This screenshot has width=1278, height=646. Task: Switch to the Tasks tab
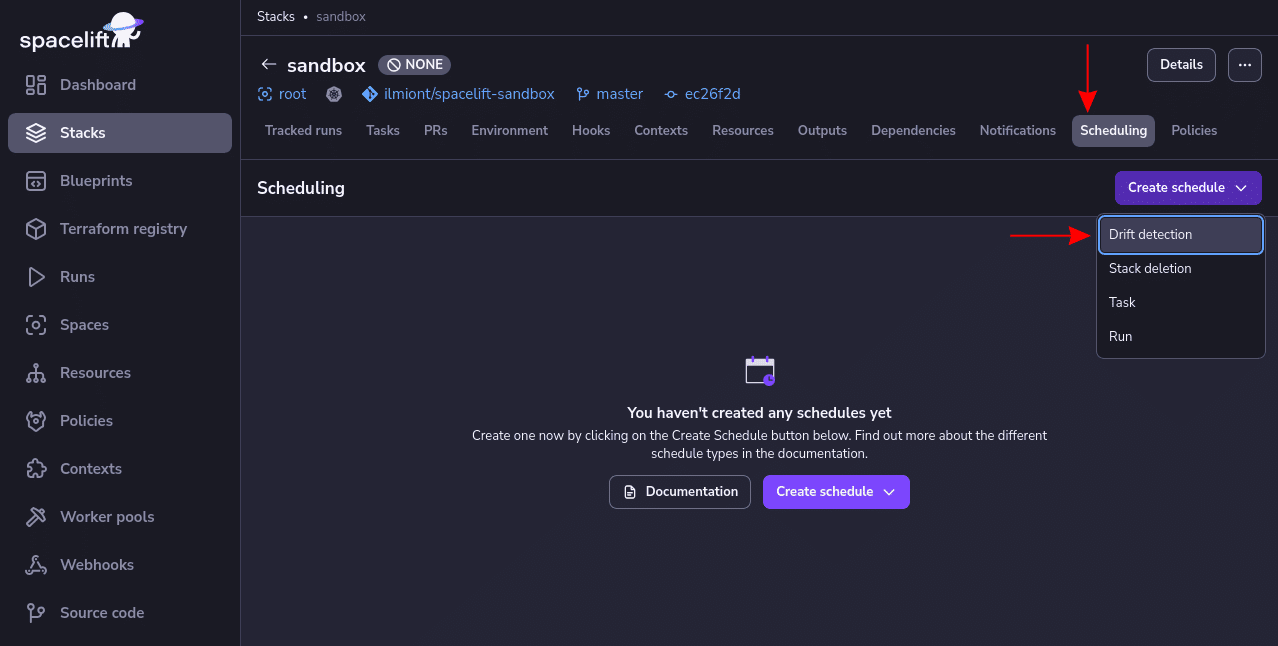coord(383,131)
